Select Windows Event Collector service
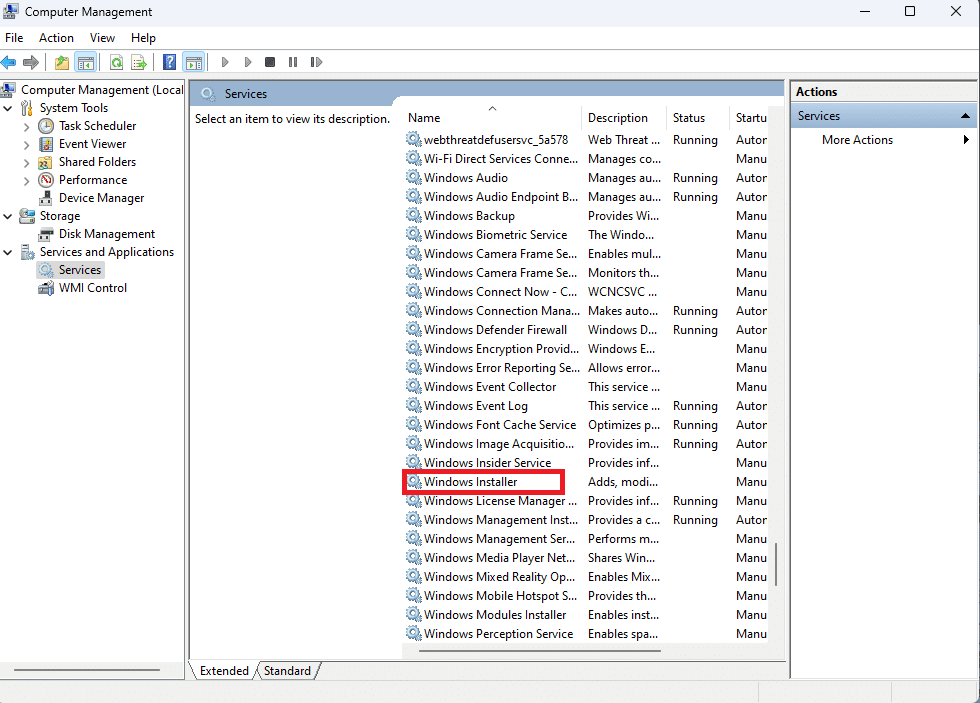 pyautogui.click(x=490, y=387)
